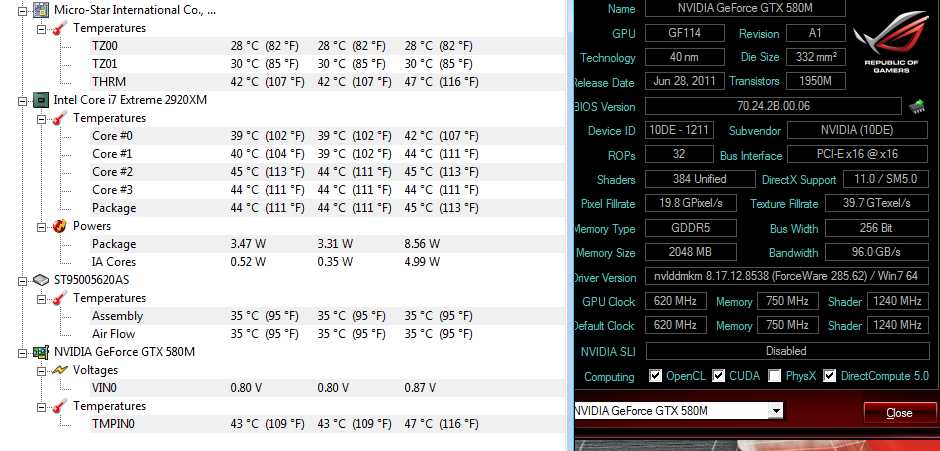Click the GDDR5 Memory Type value
Image resolution: width=940 pixels, height=451 pixels.
[691, 228]
